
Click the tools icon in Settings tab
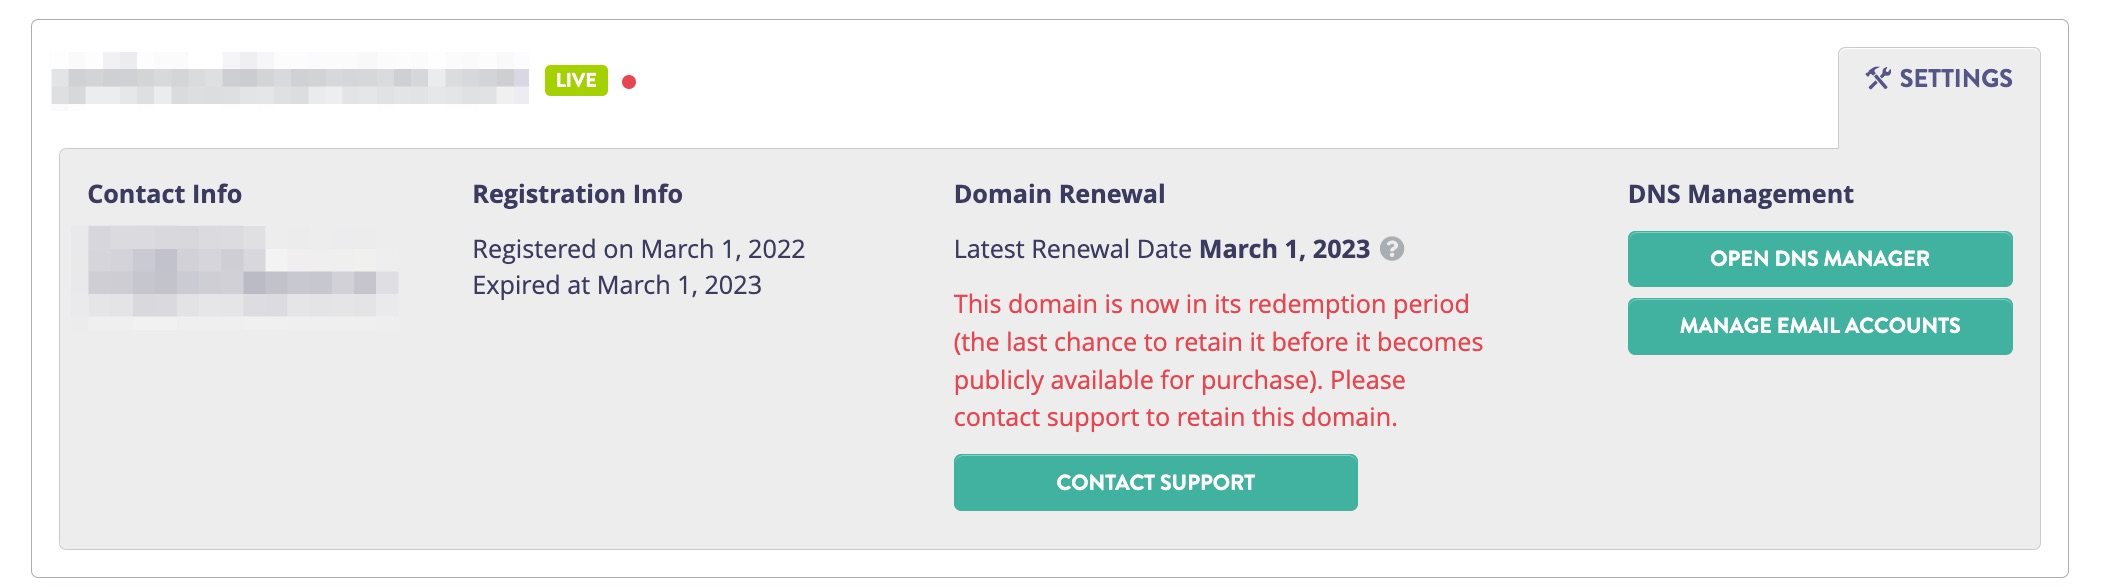click(1878, 78)
